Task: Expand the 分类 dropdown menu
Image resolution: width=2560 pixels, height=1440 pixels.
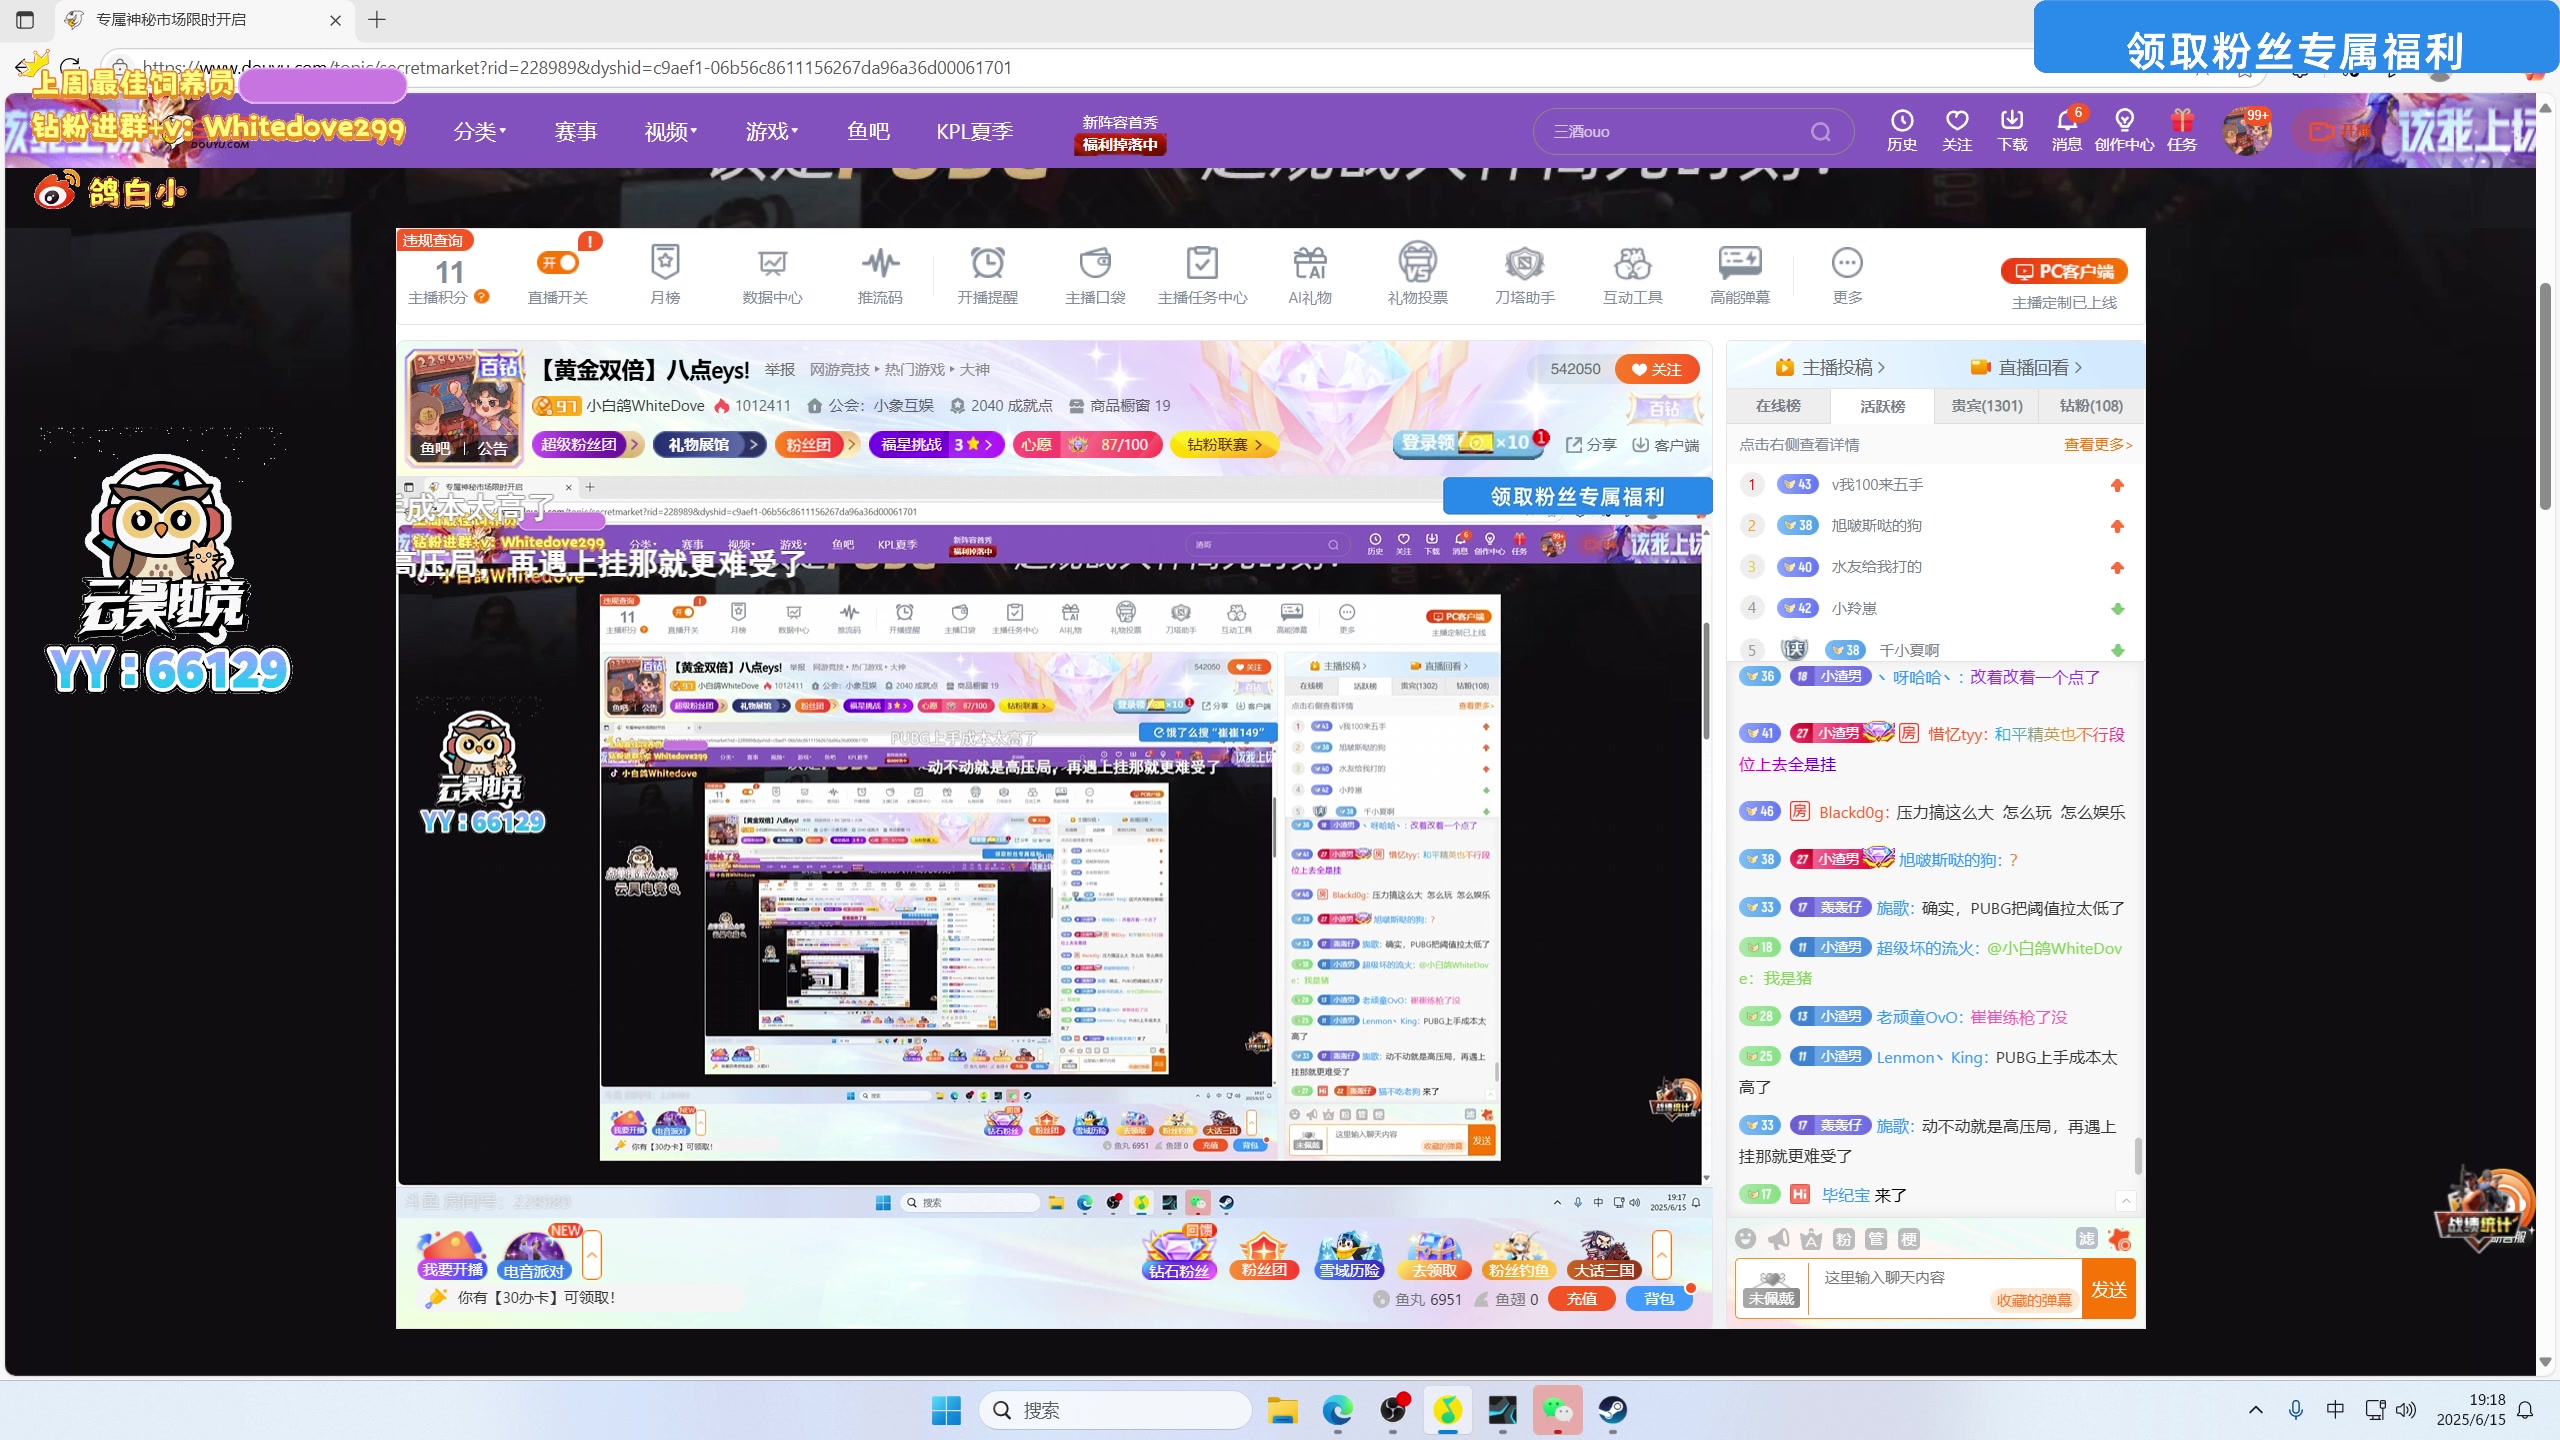Action: click(480, 131)
